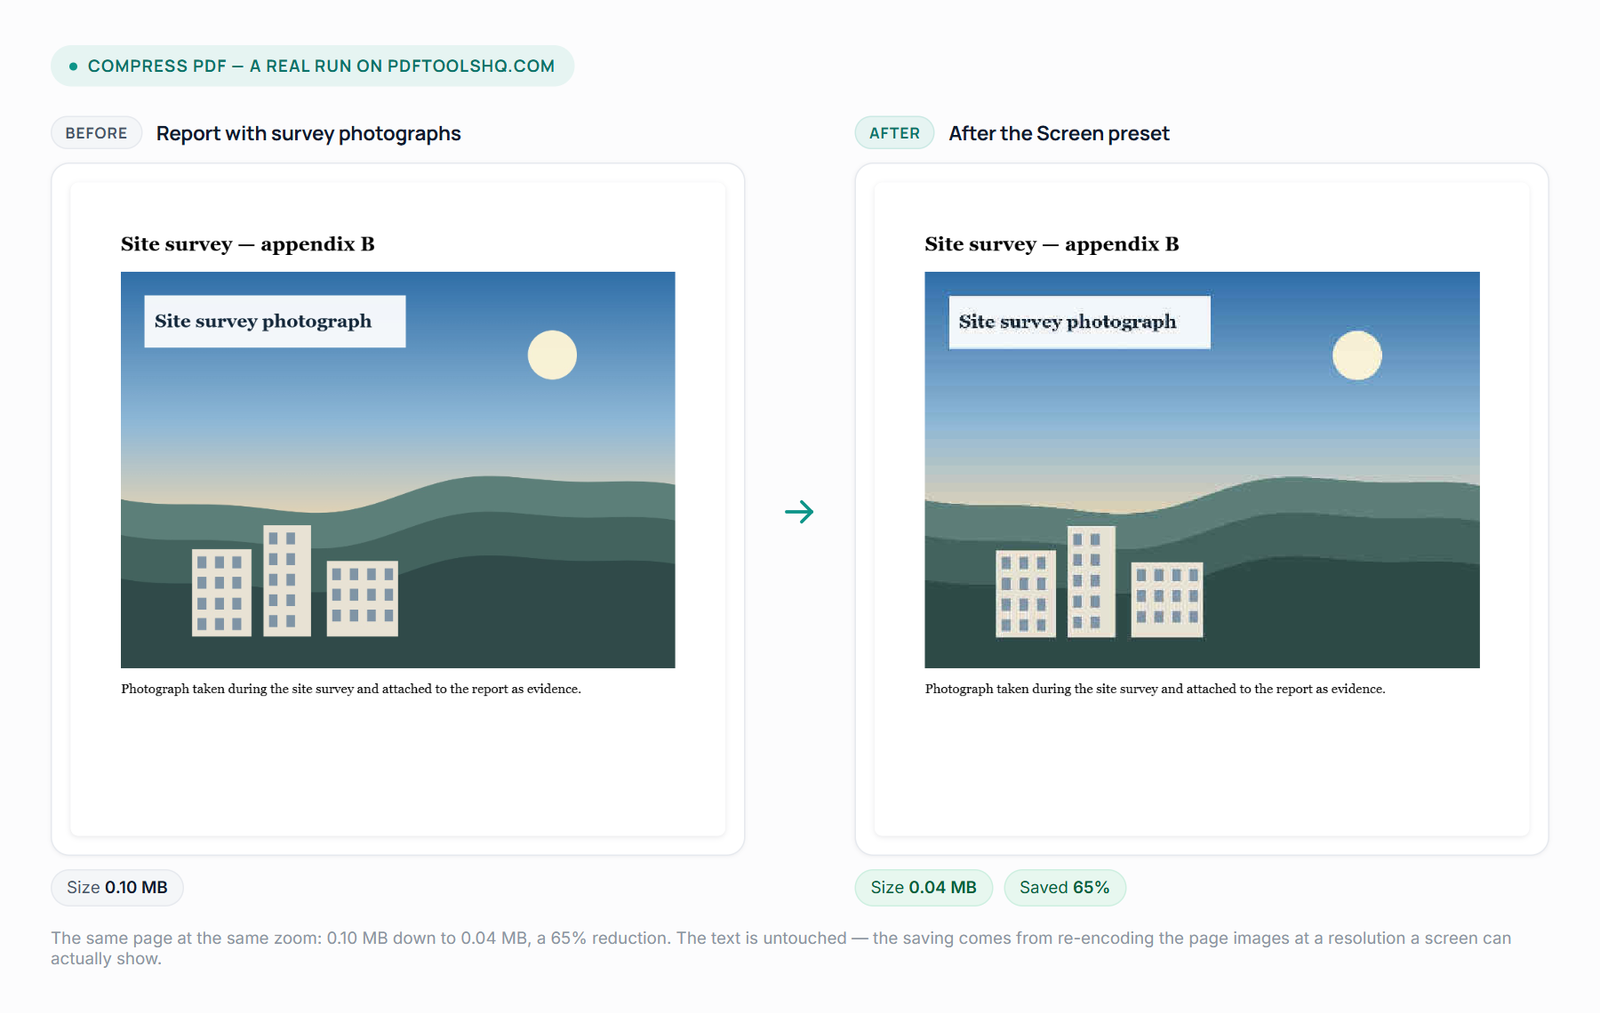Viewport: 1600px width, 1013px height.
Task: Click the "Report with survey photographs" heading
Action: (308, 133)
